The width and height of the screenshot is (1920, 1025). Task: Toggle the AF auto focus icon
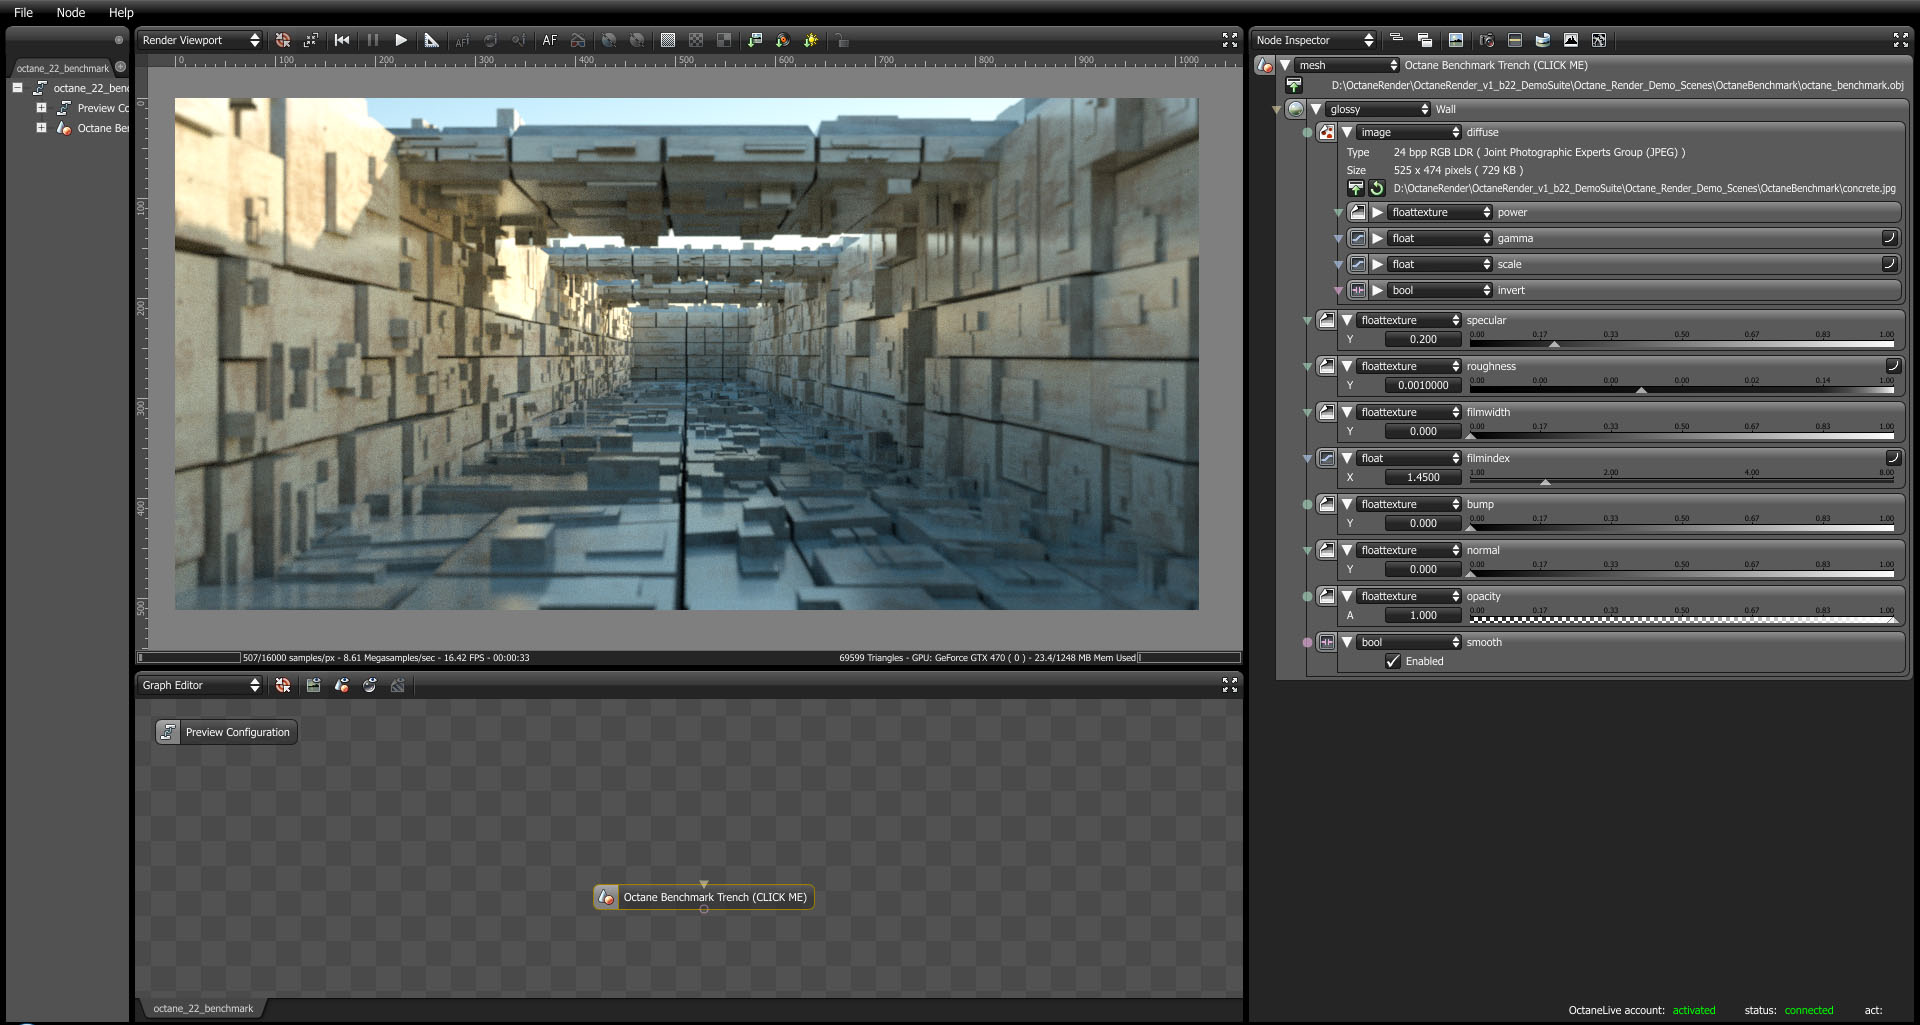click(x=549, y=40)
